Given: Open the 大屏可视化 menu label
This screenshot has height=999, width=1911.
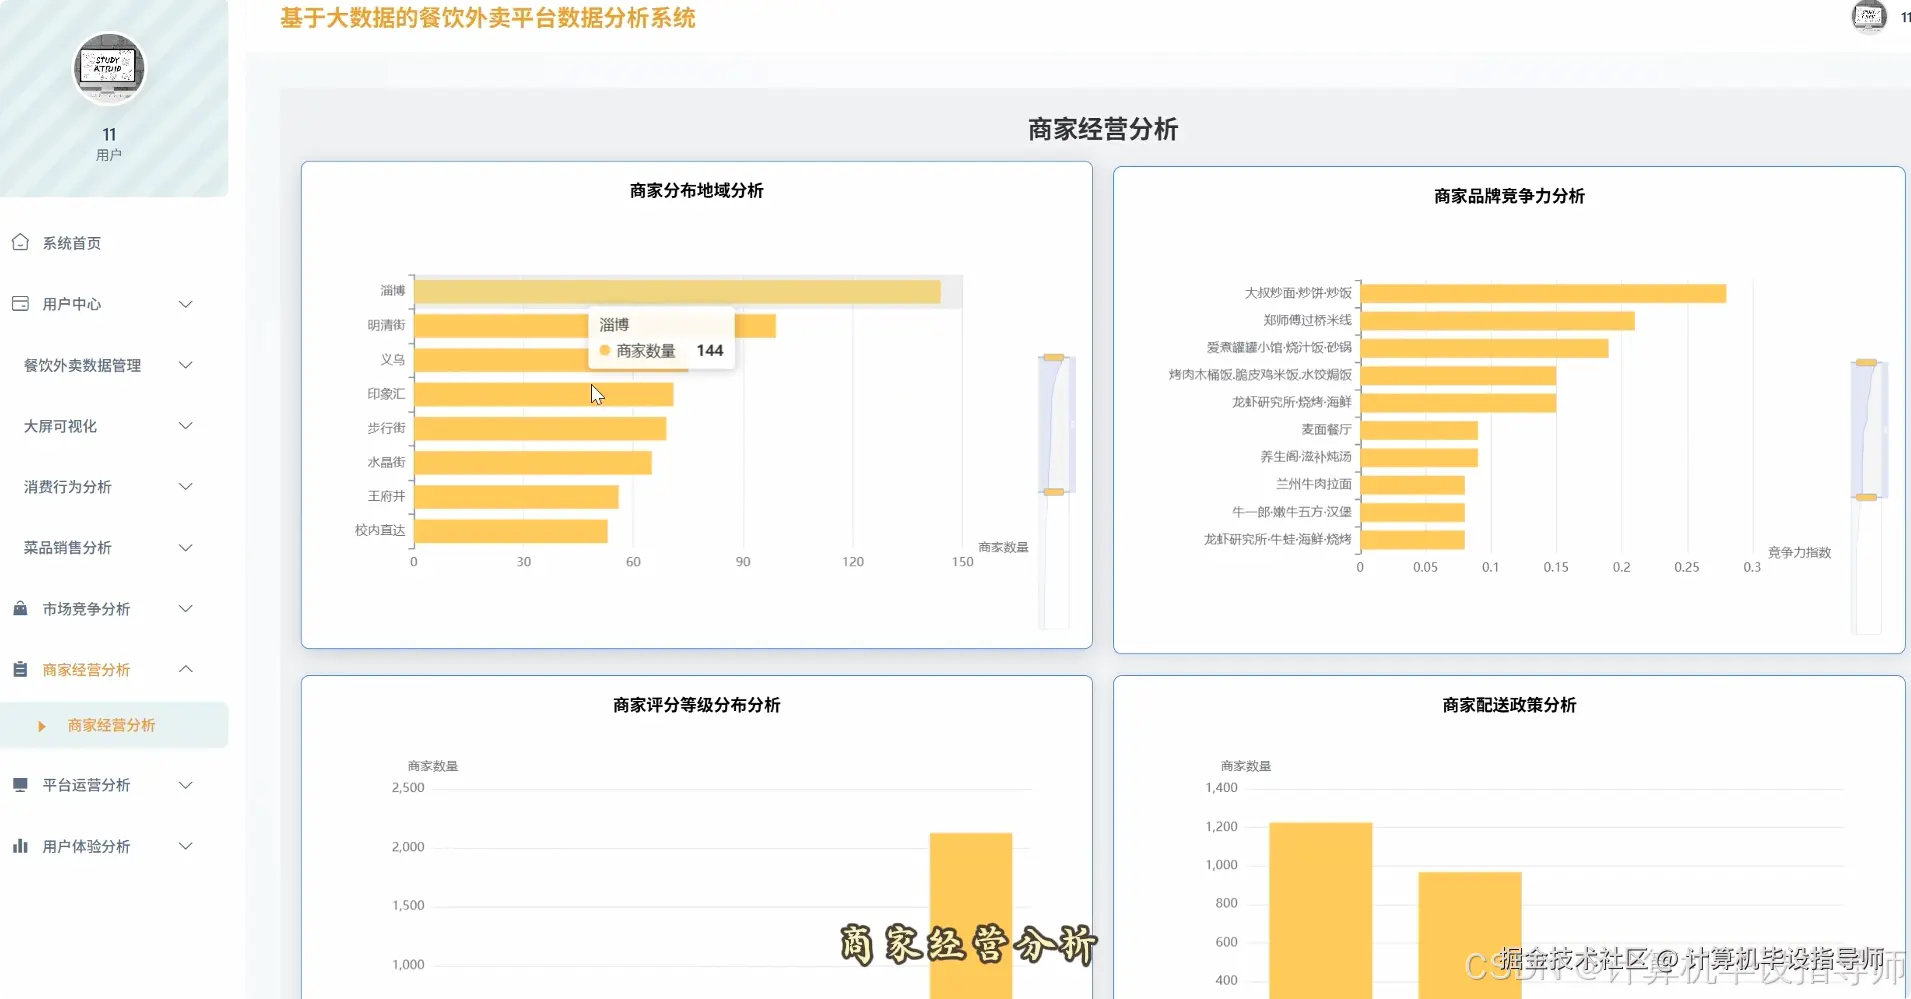Looking at the screenshot, I should click(60, 426).
